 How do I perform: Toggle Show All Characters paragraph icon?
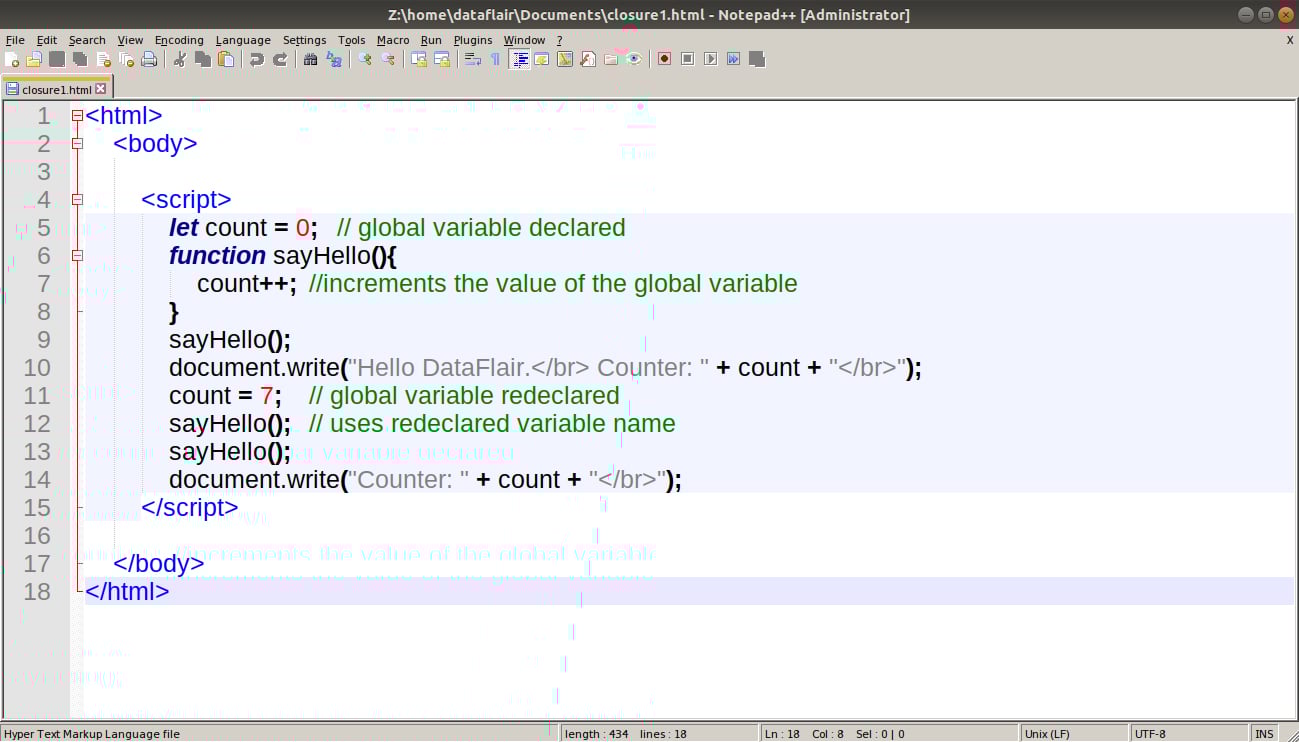494,59
